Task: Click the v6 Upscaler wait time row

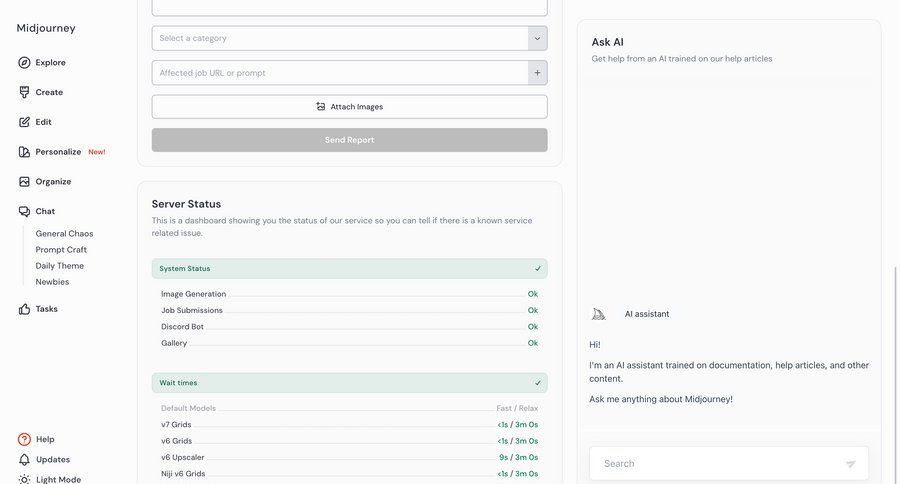Action: tap(350, 458)
